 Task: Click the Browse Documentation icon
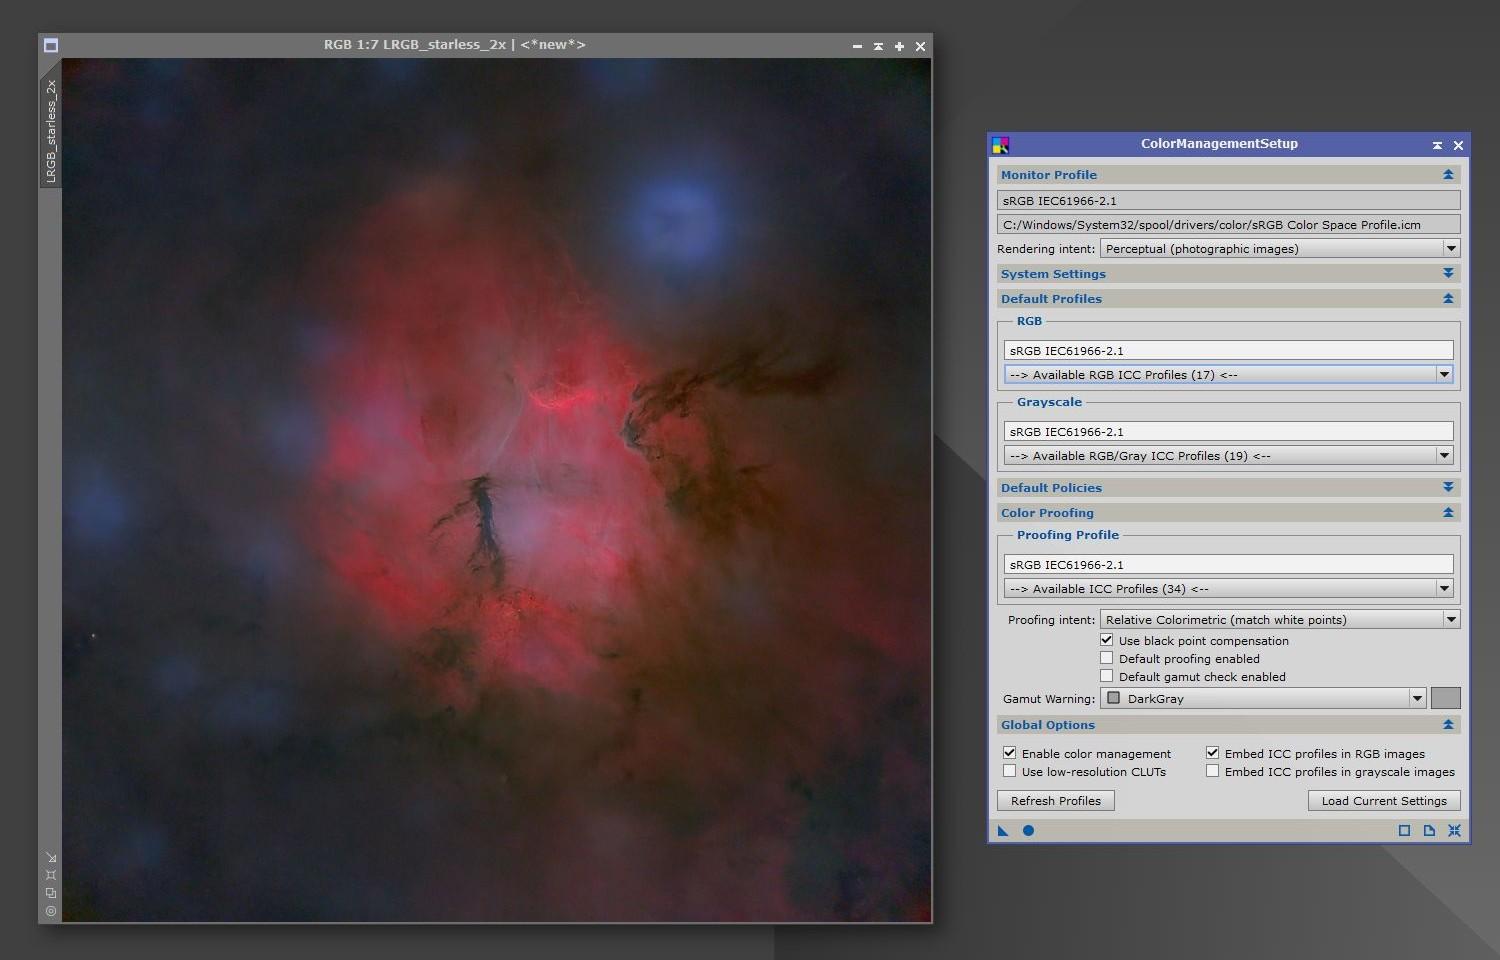click(x=1429, y=830)
